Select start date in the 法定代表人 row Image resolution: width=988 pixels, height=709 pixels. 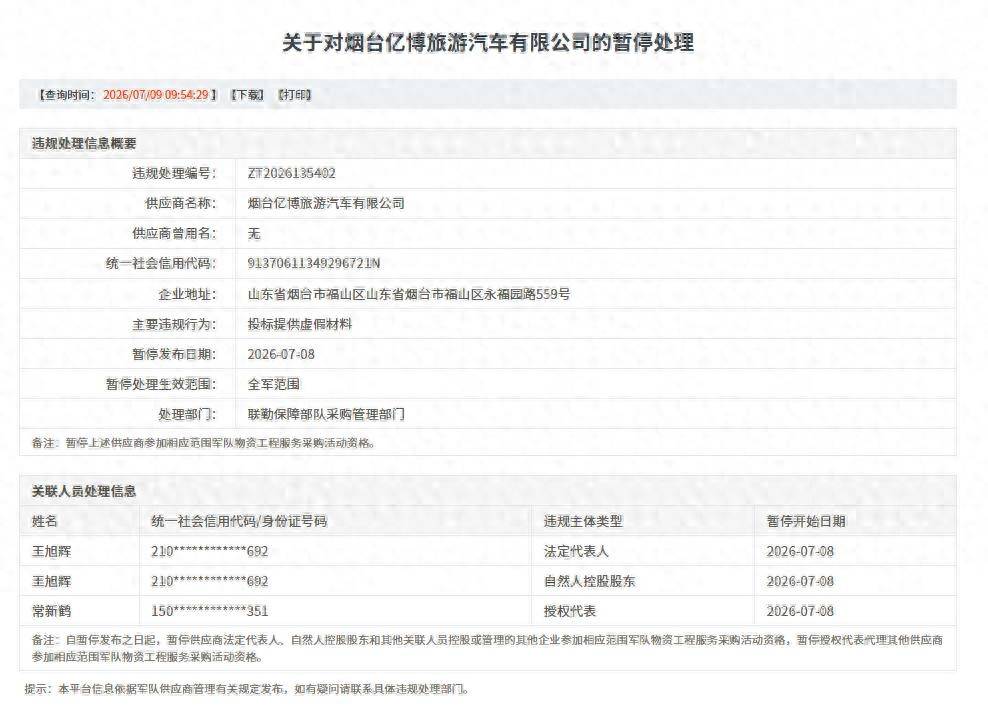800,551
